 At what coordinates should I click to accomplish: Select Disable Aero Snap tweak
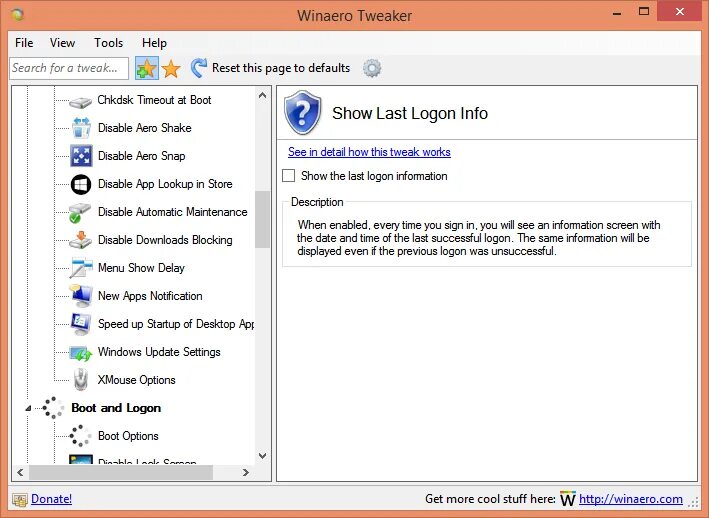coord(142,156)
